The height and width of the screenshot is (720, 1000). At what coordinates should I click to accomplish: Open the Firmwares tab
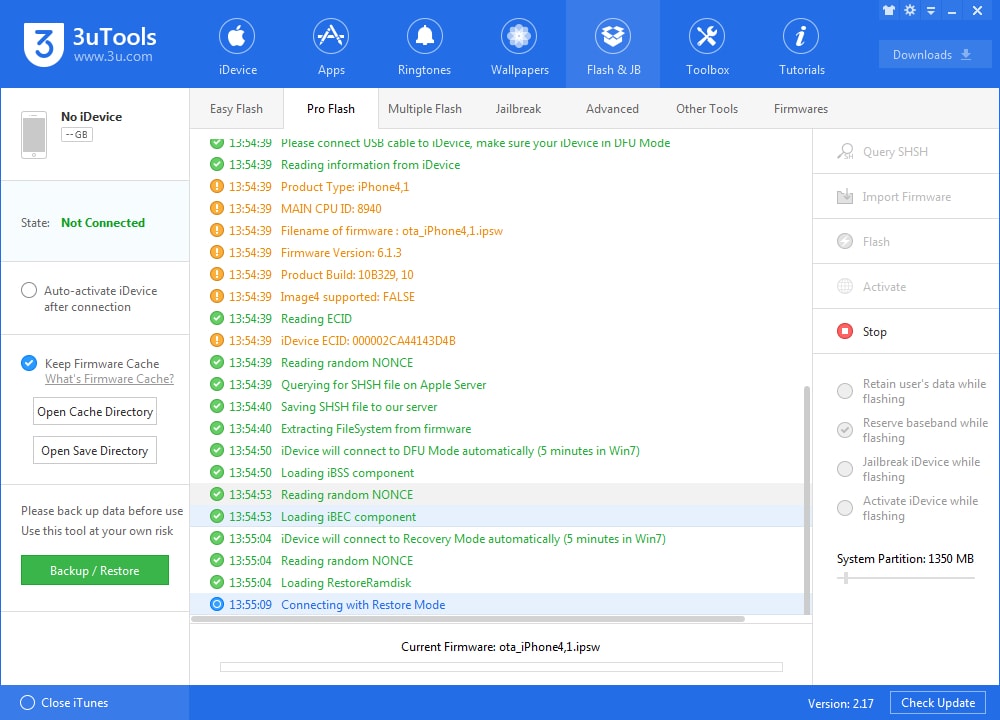tap(800, 108)
